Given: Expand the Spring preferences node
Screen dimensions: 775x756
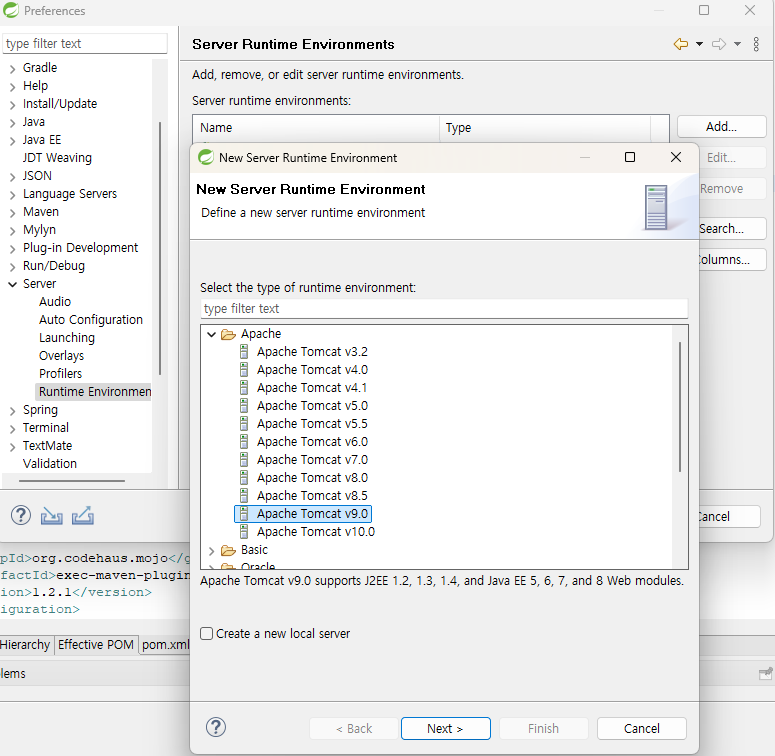Looking at the screenshot, I should click(13, 411).
